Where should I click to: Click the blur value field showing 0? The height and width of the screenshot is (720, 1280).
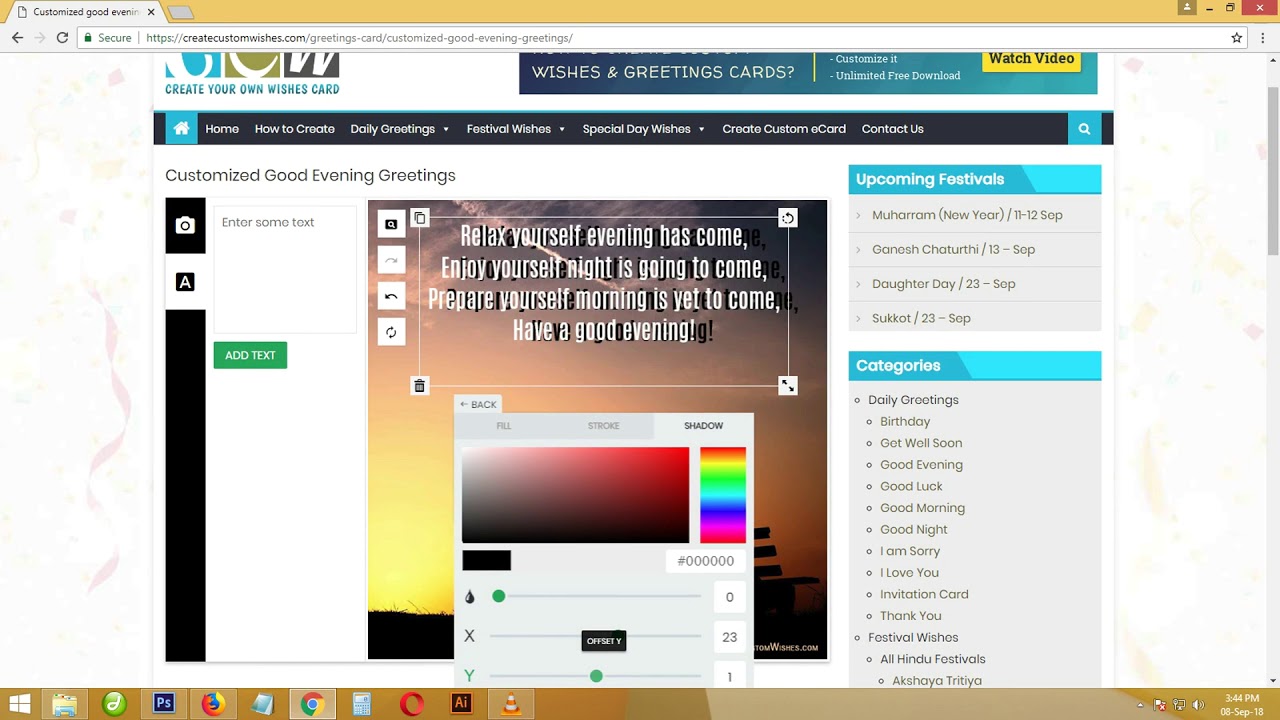[729, 597]
